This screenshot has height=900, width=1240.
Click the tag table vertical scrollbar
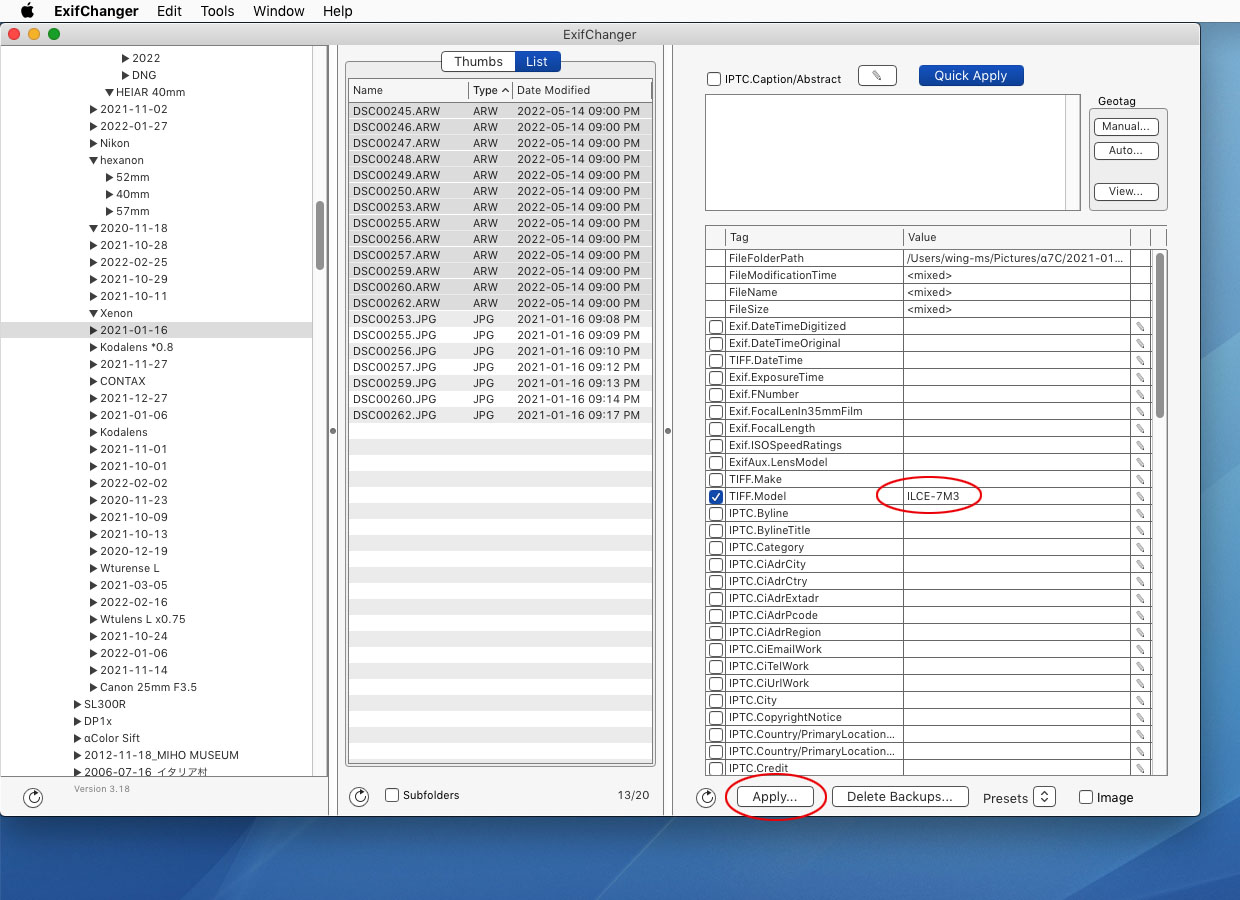[1159, 335]
